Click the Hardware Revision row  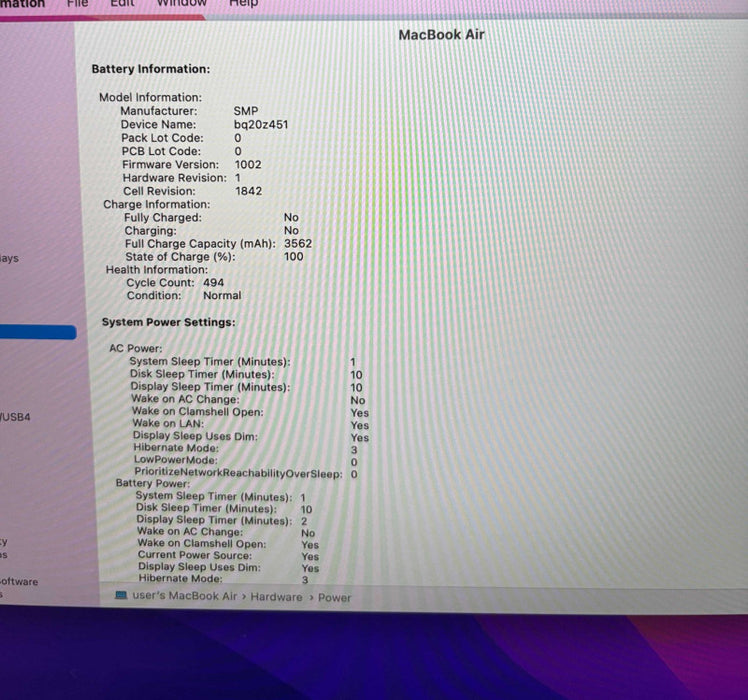coord(181,178)
